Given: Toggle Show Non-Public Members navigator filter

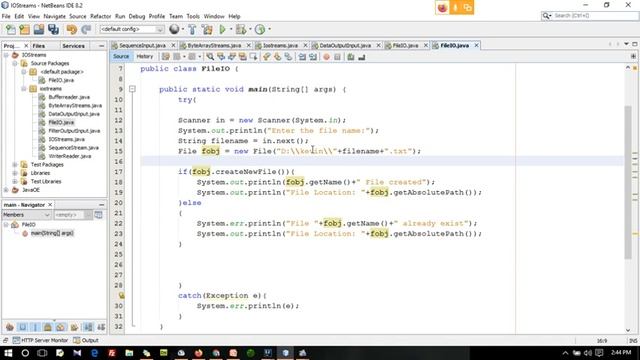Looking at the screenshot, I should coord(48,327).
